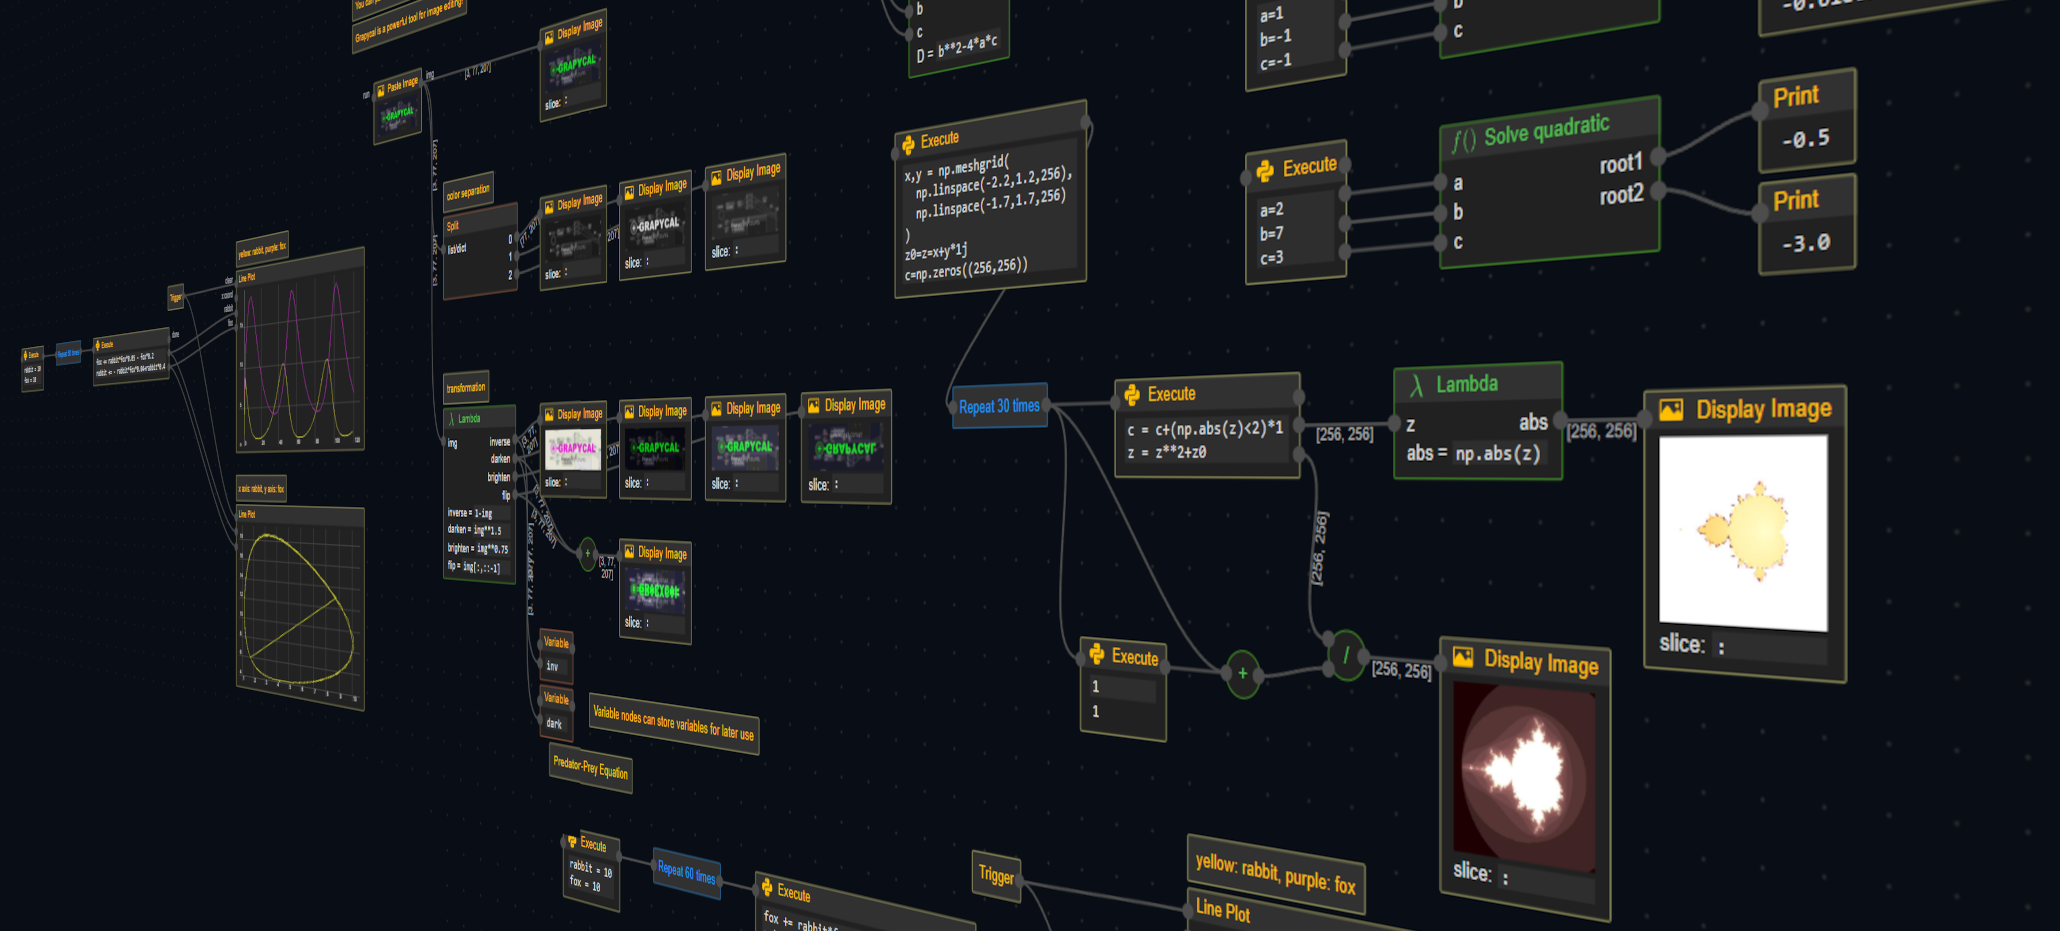Click the Python icon on the Execute node containing 1, 1
Image resolution: width=2060 pixels, height=931 pixels.
coord(1097,655)
